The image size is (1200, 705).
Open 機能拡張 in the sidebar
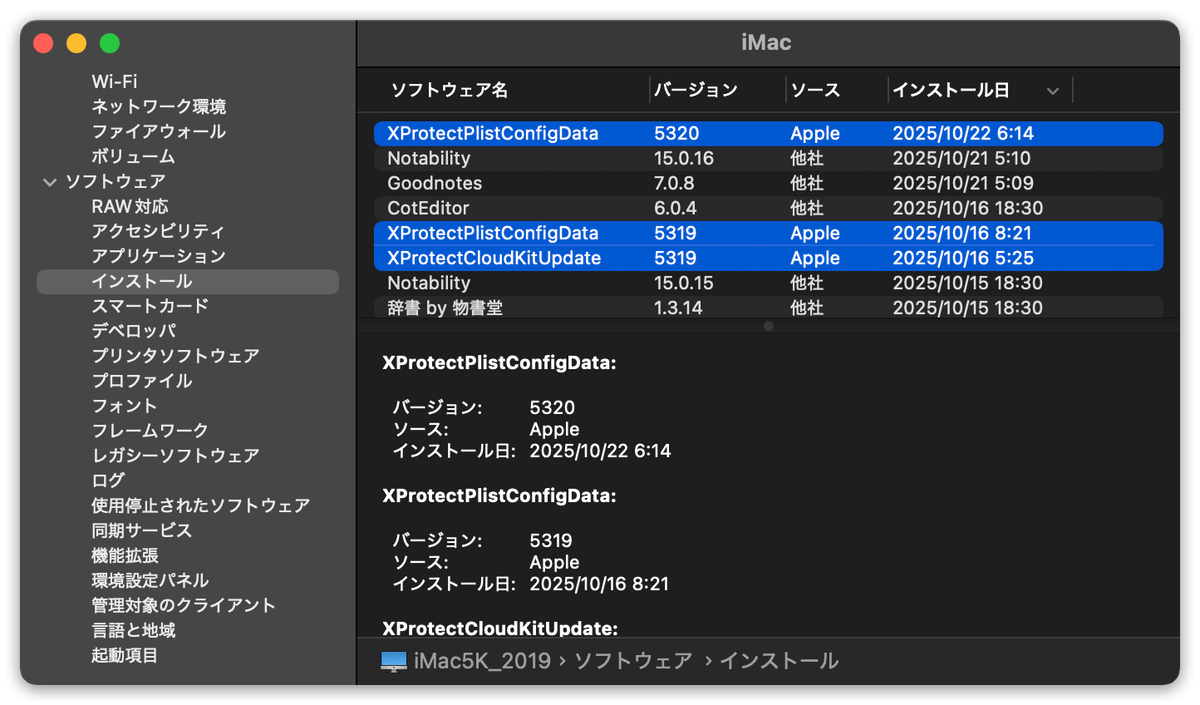pyautogui.click(x=125, y=556)
